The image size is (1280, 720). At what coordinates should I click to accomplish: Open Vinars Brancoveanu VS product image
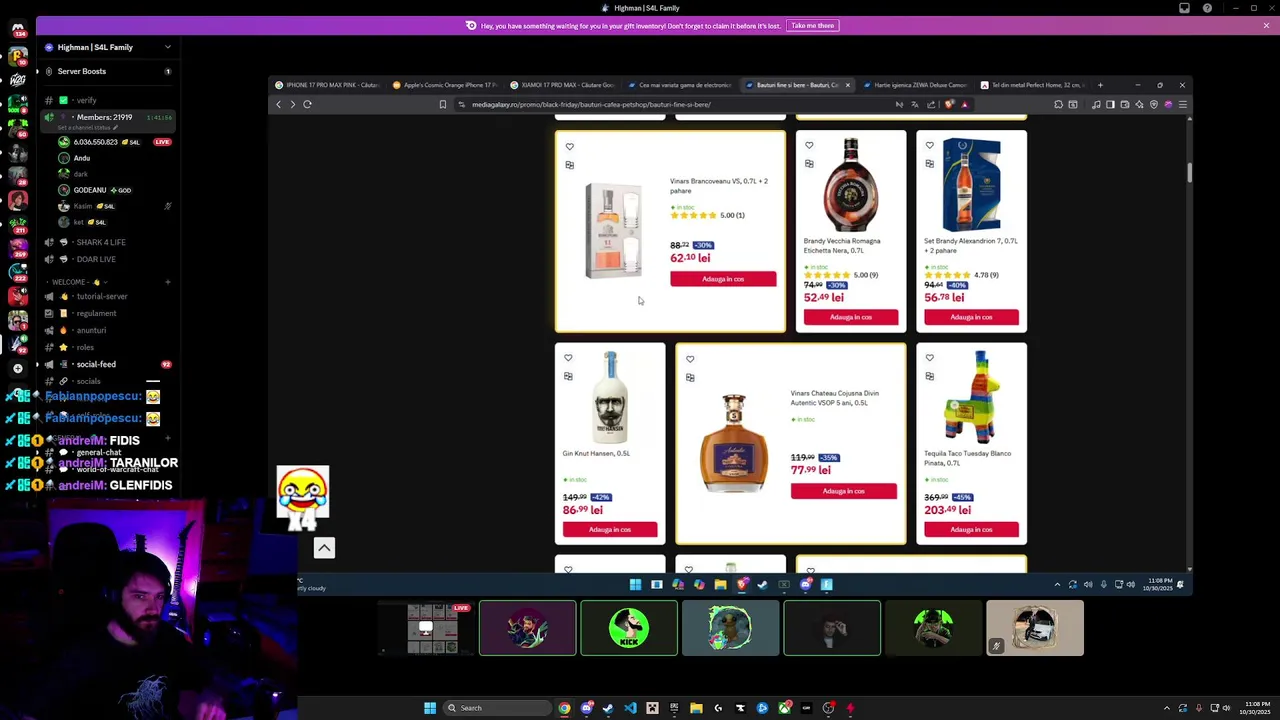[613, 230]
